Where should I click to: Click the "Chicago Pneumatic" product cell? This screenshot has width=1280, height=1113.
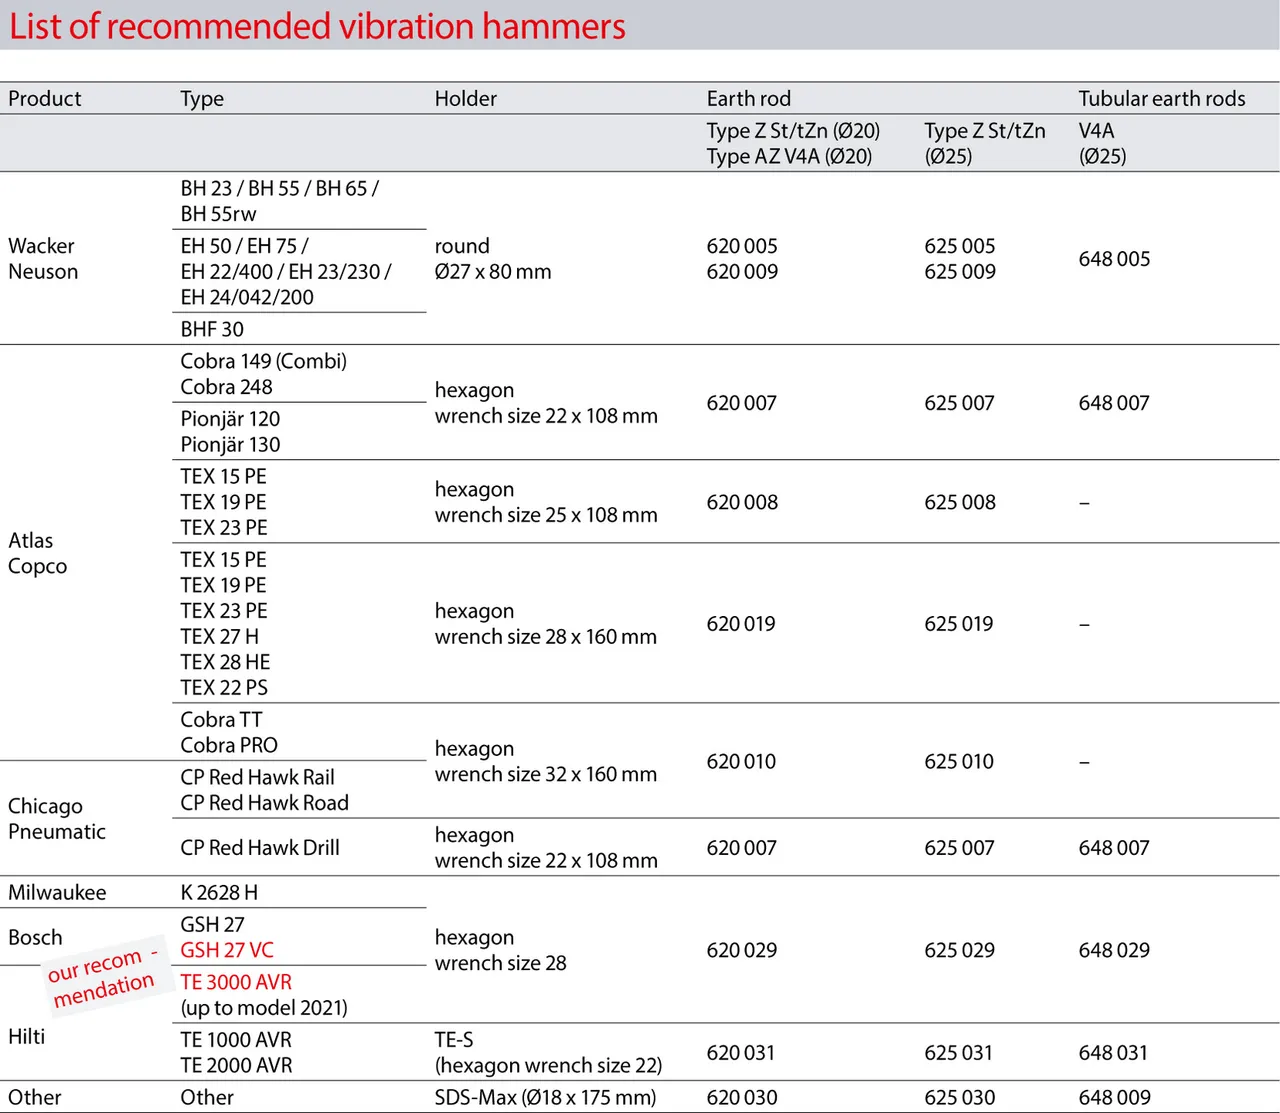click(57, 819)
